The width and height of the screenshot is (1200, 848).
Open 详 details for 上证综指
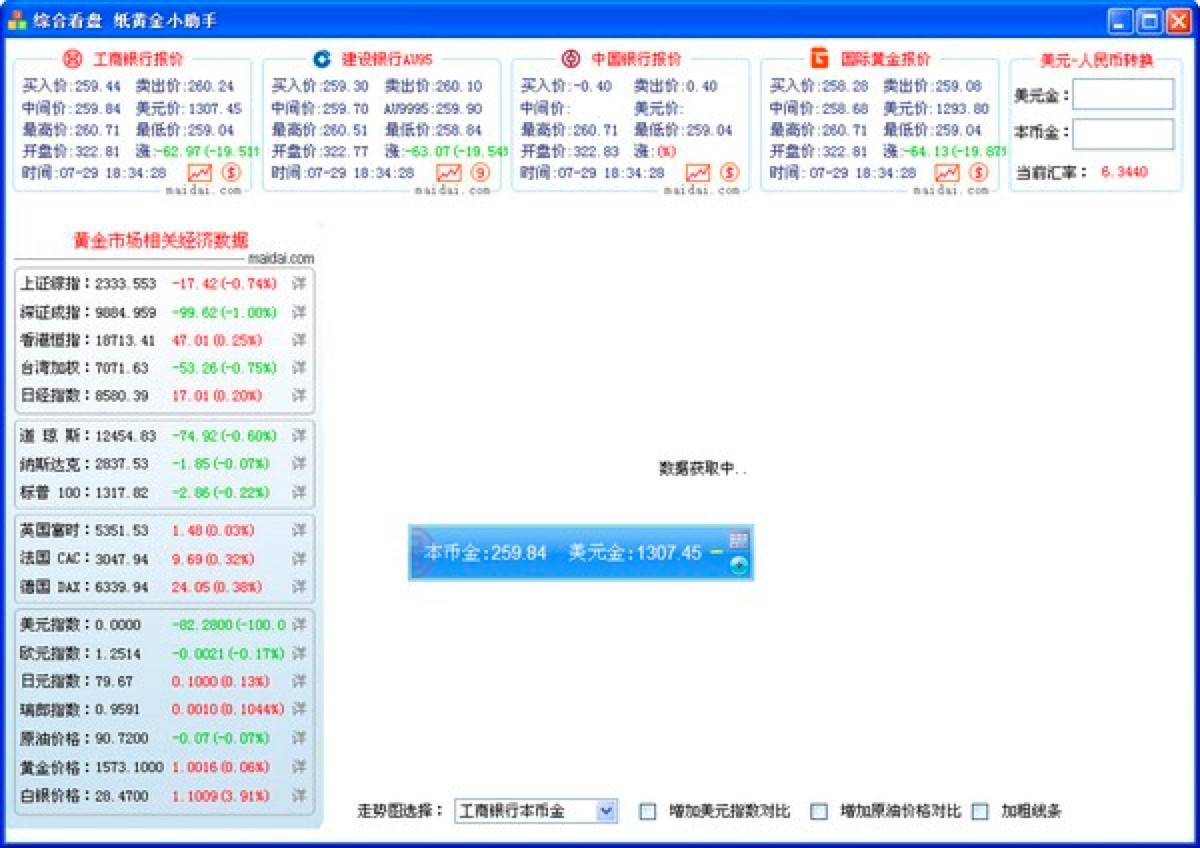click(x=299, y=284)
